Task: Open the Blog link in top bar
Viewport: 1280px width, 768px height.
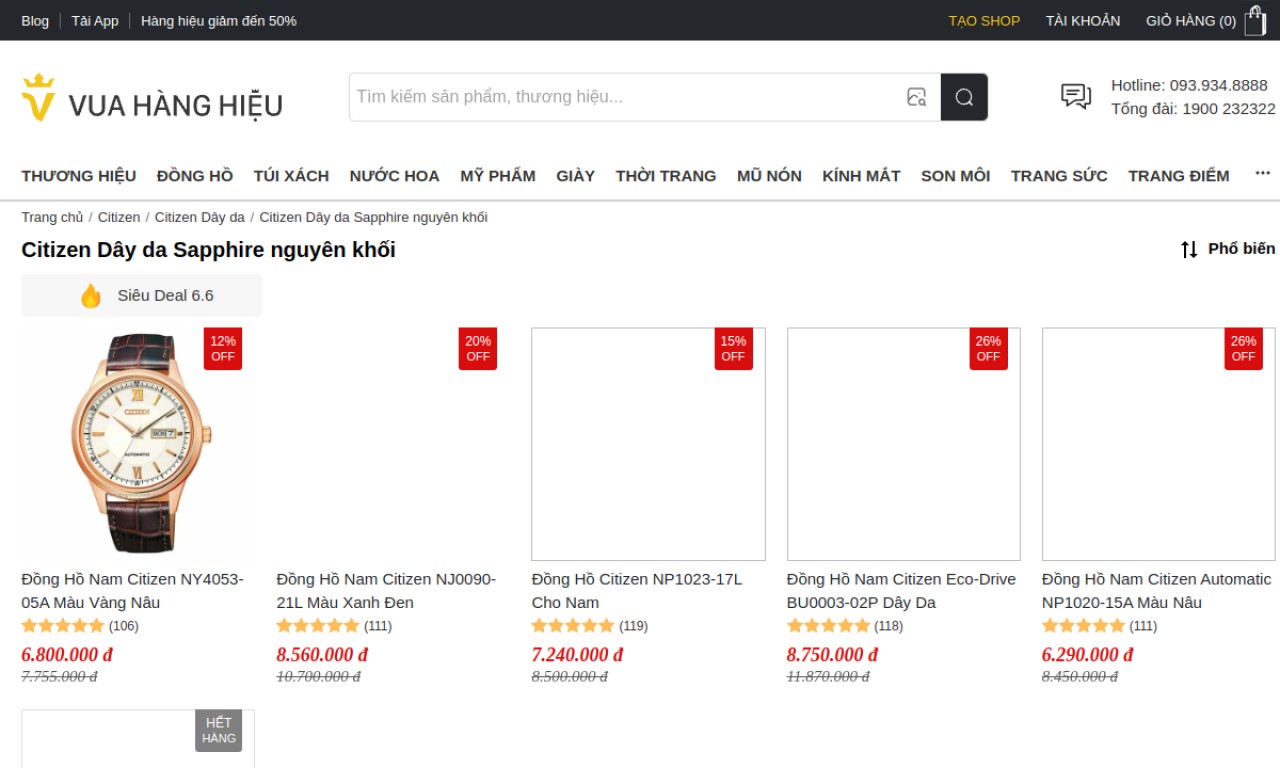Action: pos(35,20)
